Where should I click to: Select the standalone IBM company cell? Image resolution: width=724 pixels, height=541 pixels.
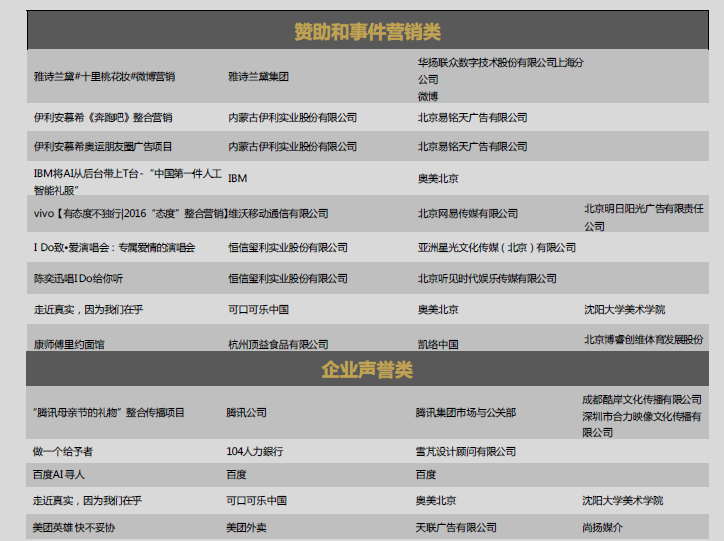click(x=237, y=178)
